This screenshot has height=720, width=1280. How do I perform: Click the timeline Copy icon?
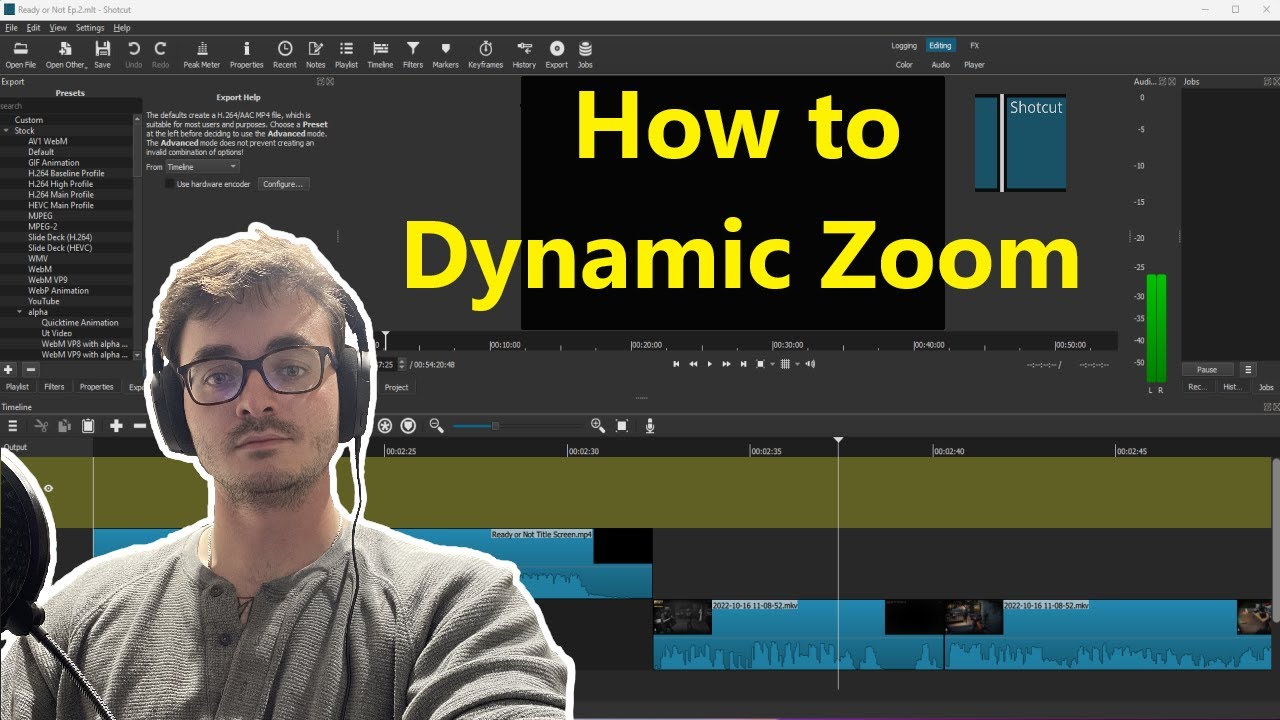coord(65,426)
